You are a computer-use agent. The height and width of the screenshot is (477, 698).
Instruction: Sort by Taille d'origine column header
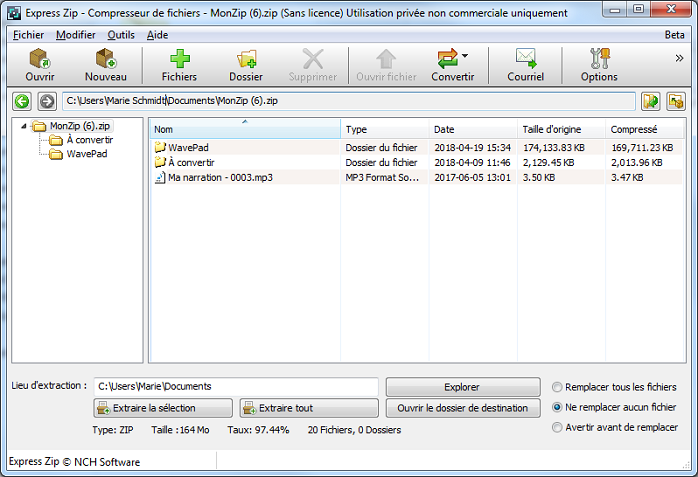pyautogui.click(x=561, y=129)
